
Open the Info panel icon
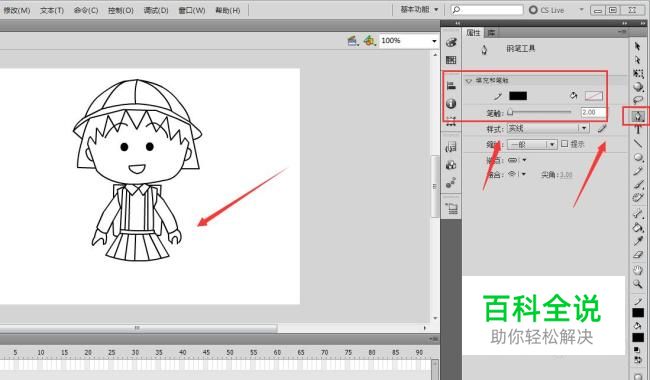coord(451,104)
